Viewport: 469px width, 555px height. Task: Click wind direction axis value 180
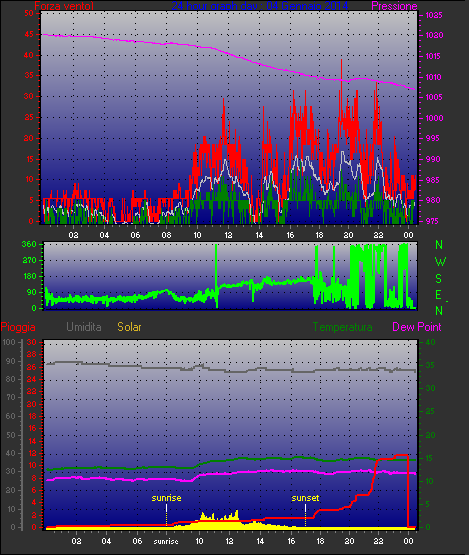pos(30,276)
